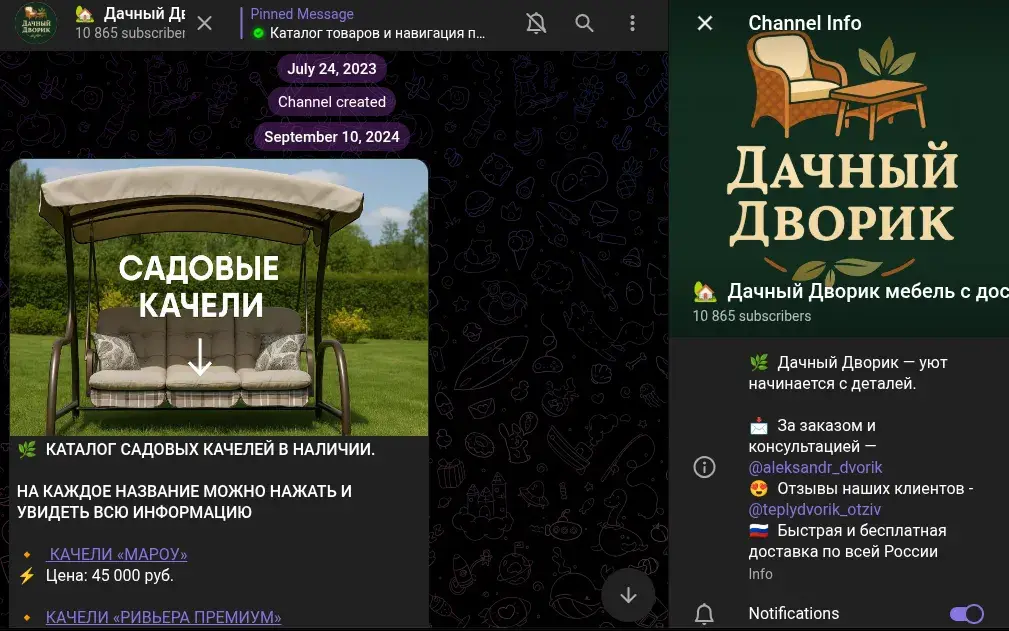Close the Channel Info panel

(x=705, y=23)
